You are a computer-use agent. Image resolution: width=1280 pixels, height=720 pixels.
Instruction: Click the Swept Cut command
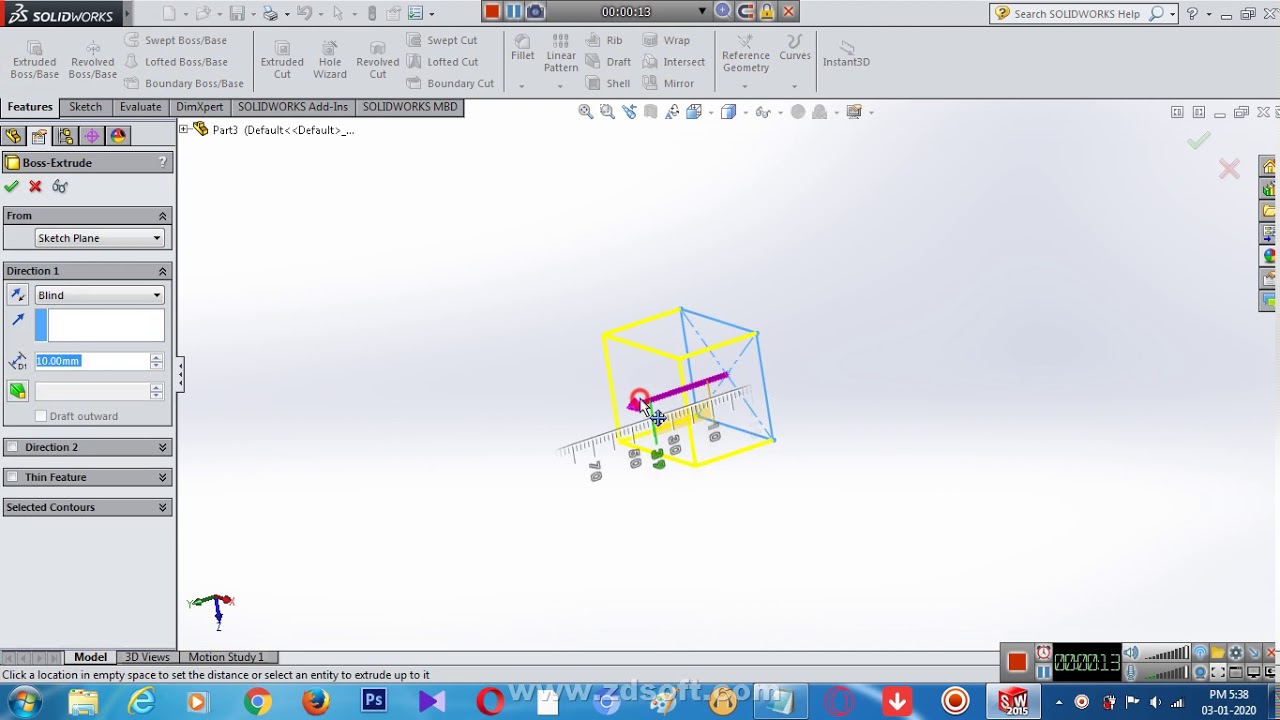pos(442,40)
